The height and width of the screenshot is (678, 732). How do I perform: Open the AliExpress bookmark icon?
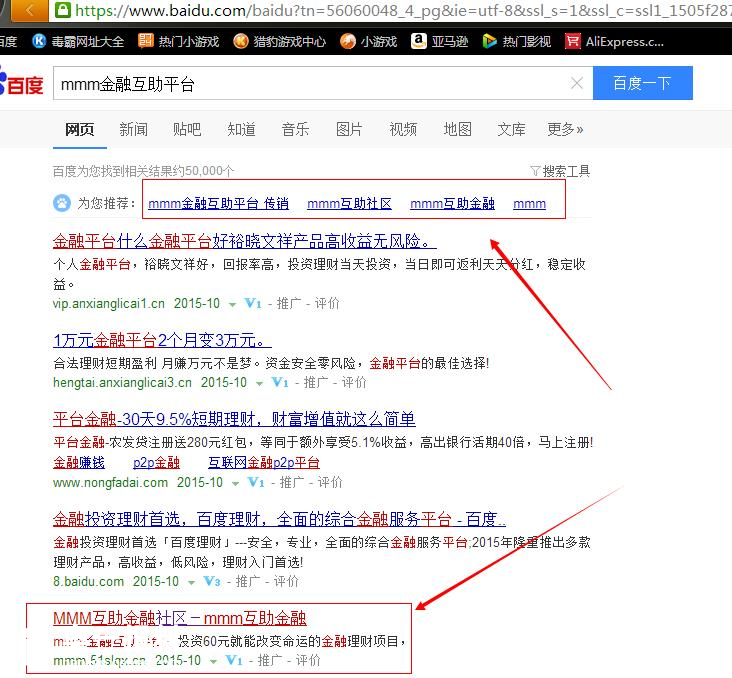(x=573, y=42)
